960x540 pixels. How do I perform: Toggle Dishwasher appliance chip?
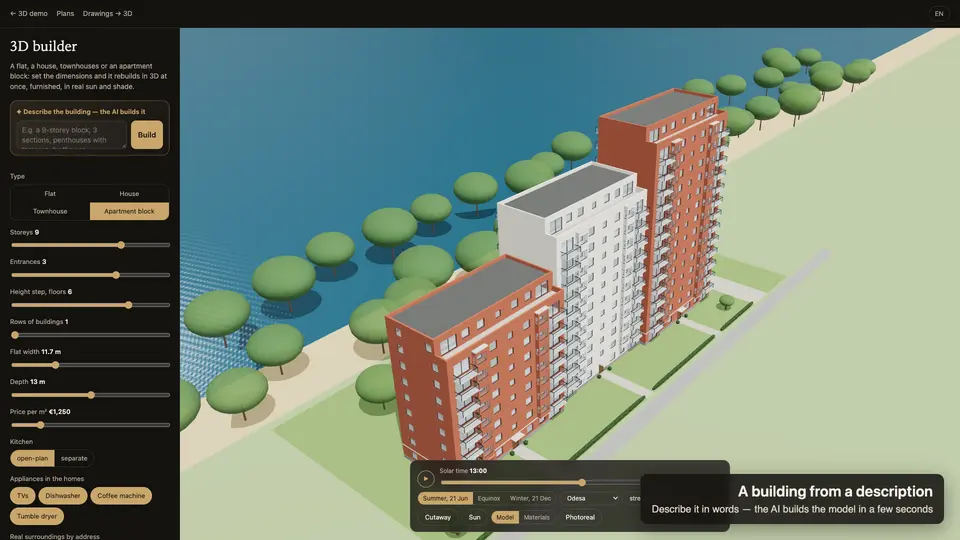point(63,496)
